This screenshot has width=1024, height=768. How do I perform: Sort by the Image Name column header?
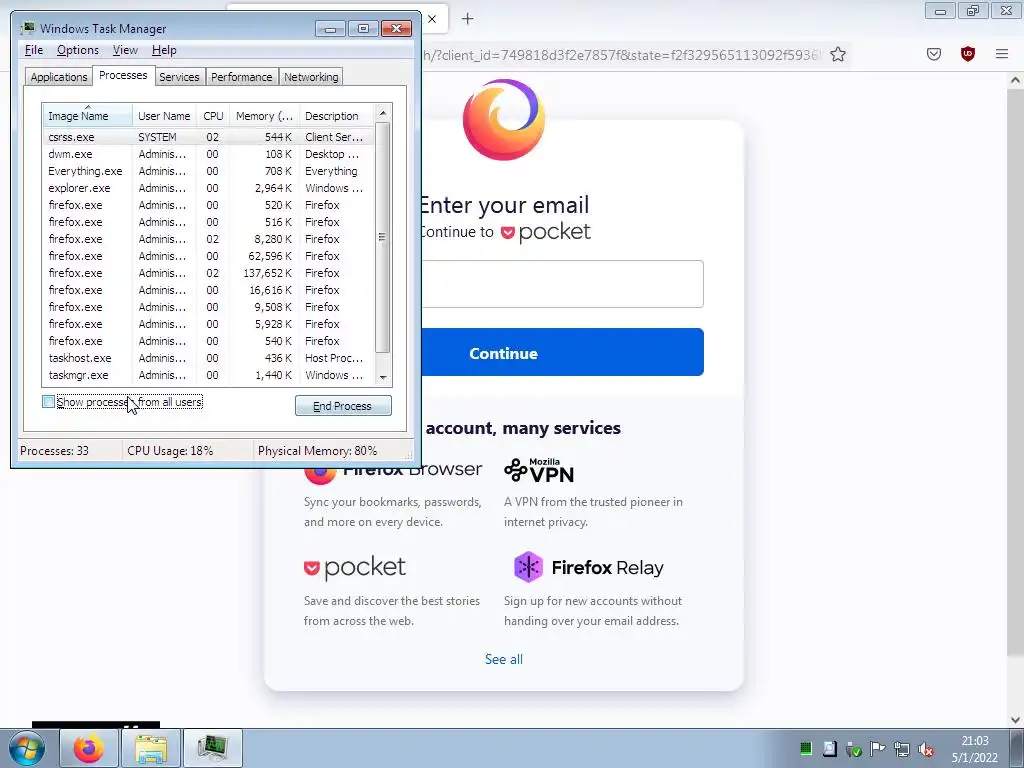87,116
